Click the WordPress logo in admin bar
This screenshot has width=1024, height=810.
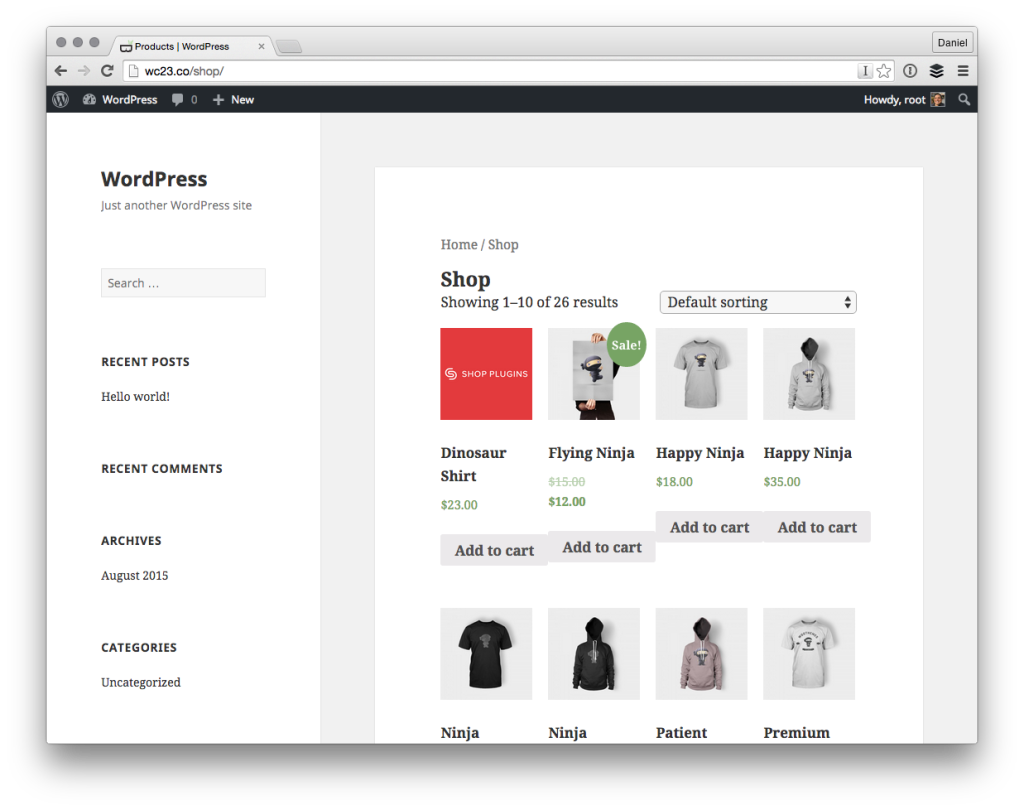point(61,100)
